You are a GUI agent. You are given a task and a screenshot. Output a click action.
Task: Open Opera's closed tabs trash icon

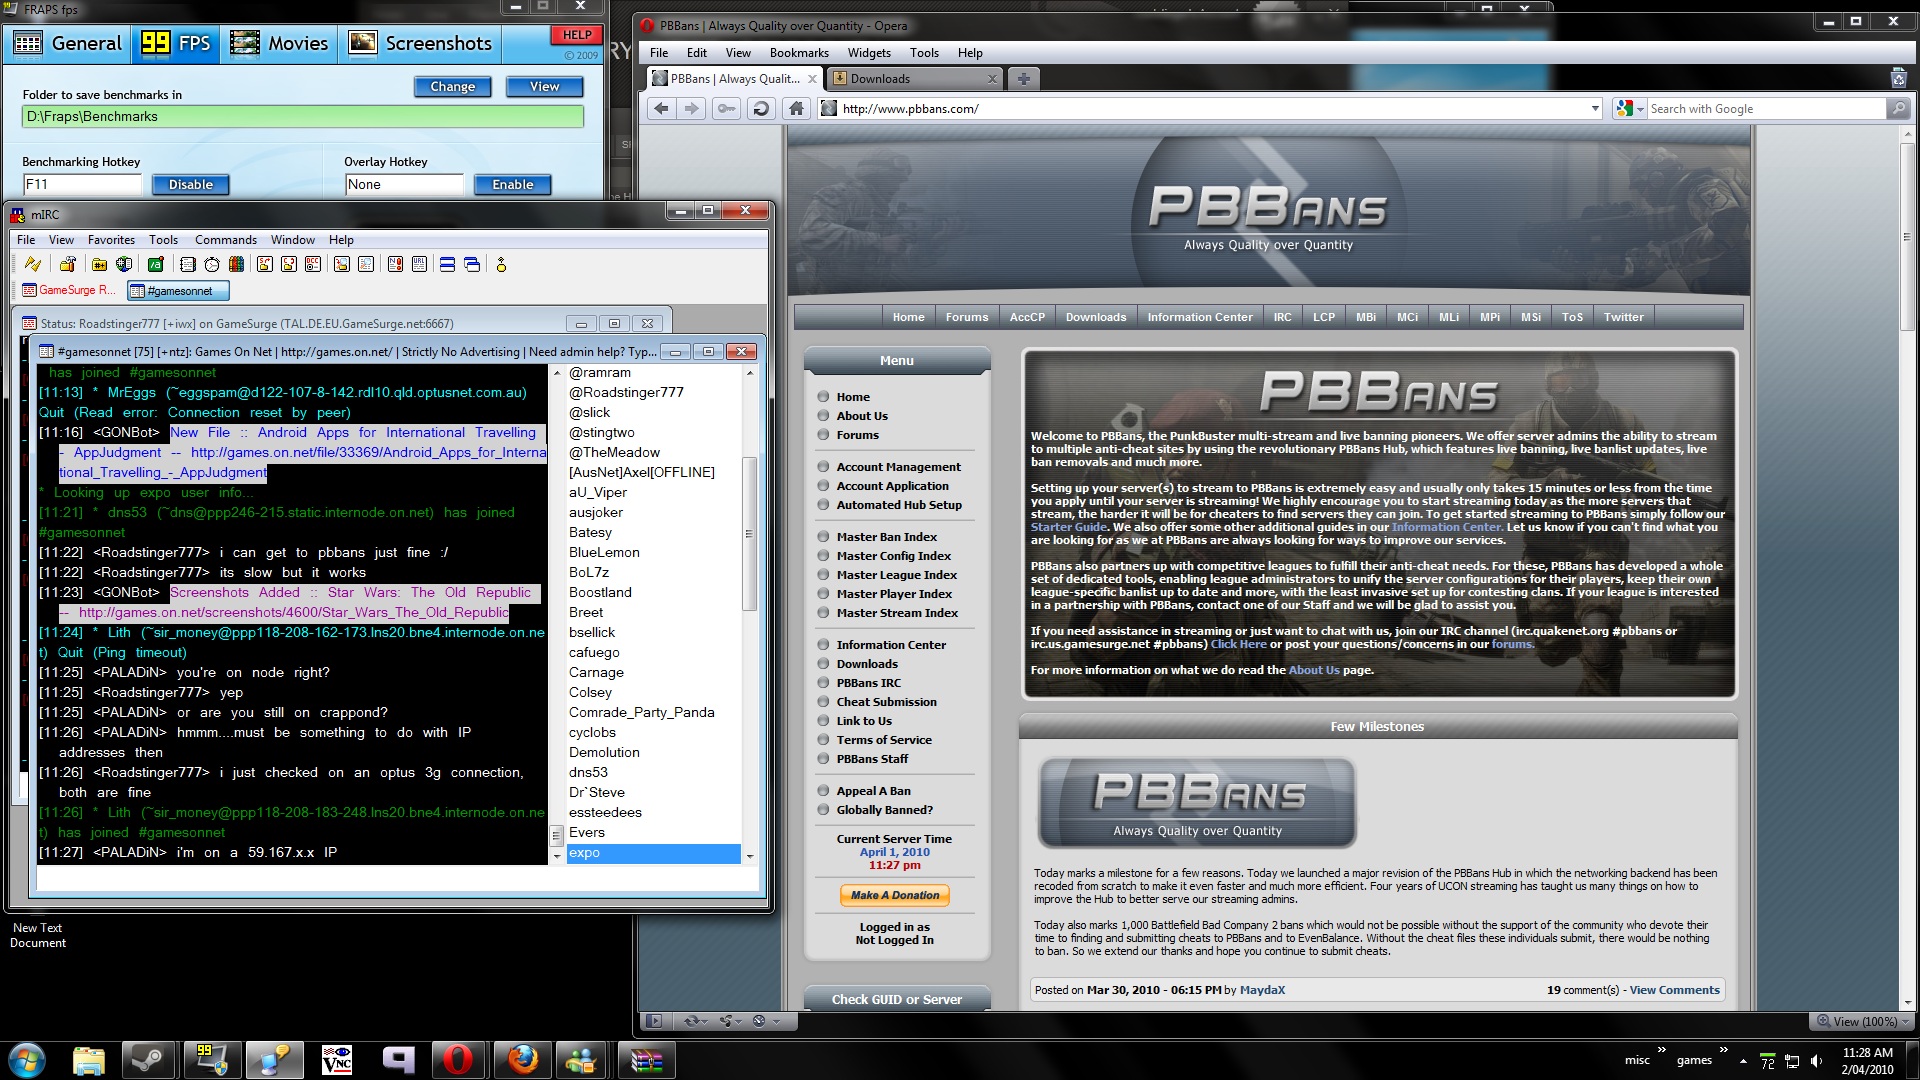[x=1898, y=79]
